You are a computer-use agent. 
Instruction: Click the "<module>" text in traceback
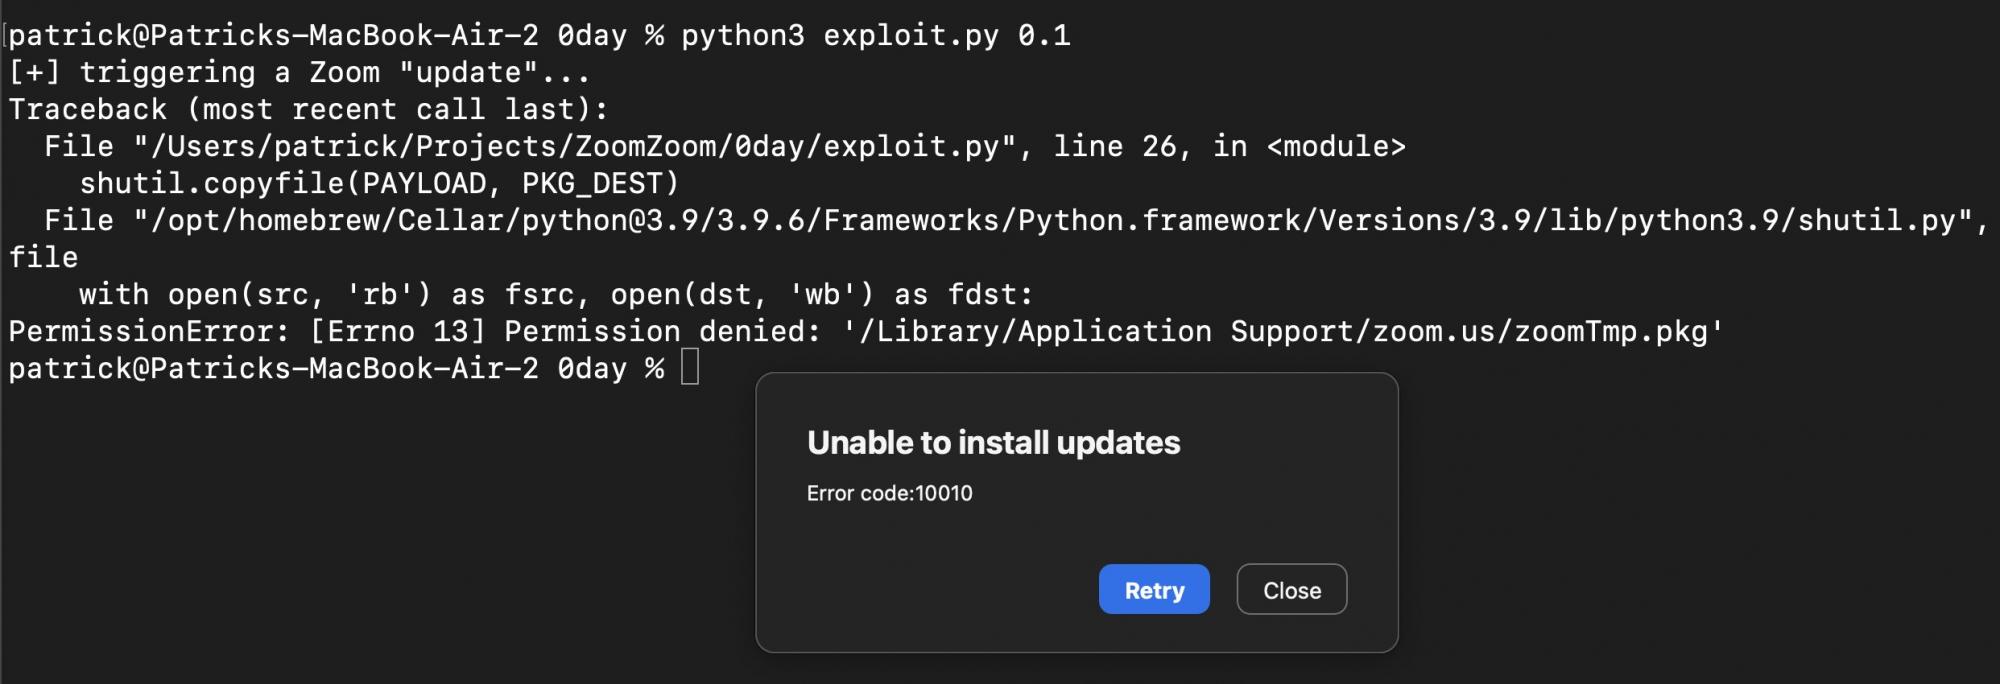(1336, 147)
